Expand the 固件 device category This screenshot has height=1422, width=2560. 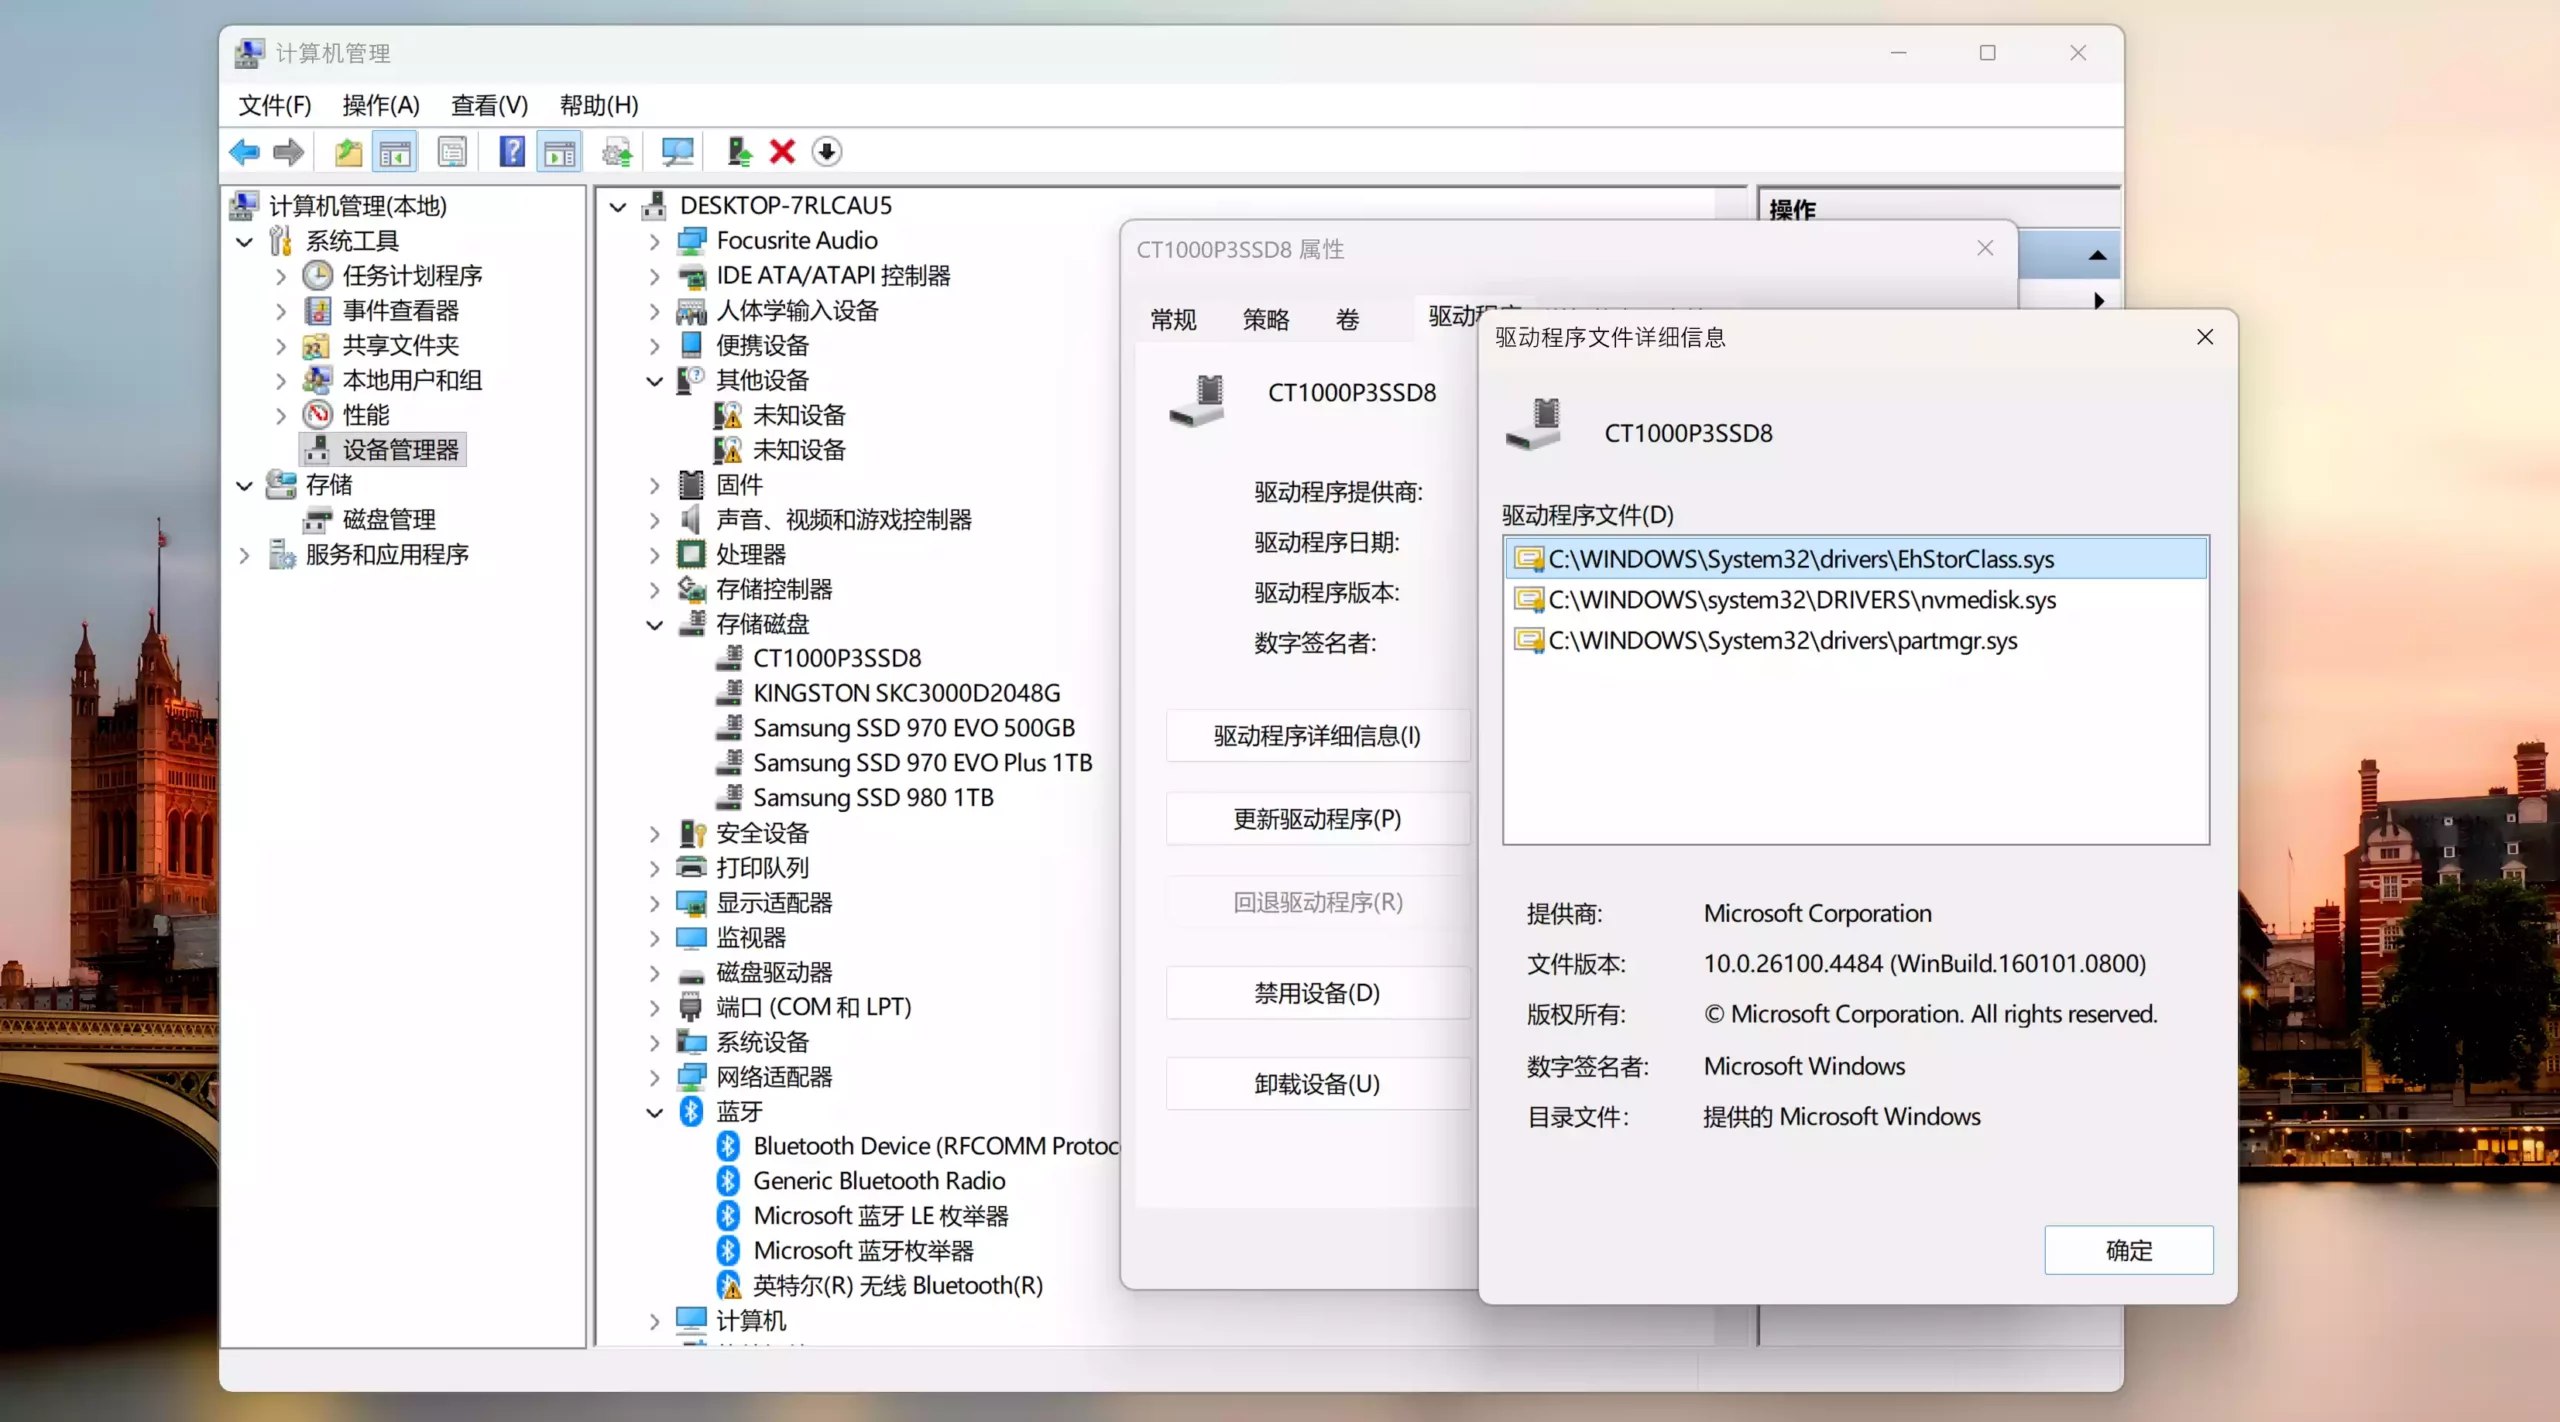tap(655, 485)
